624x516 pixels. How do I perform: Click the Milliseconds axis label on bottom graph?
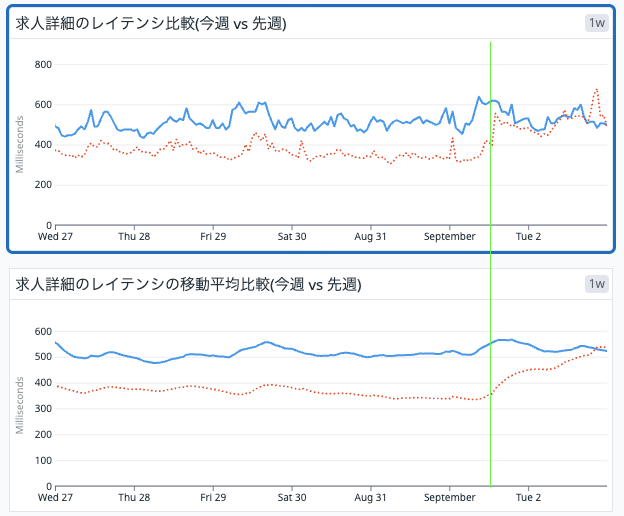pos(20,405)
